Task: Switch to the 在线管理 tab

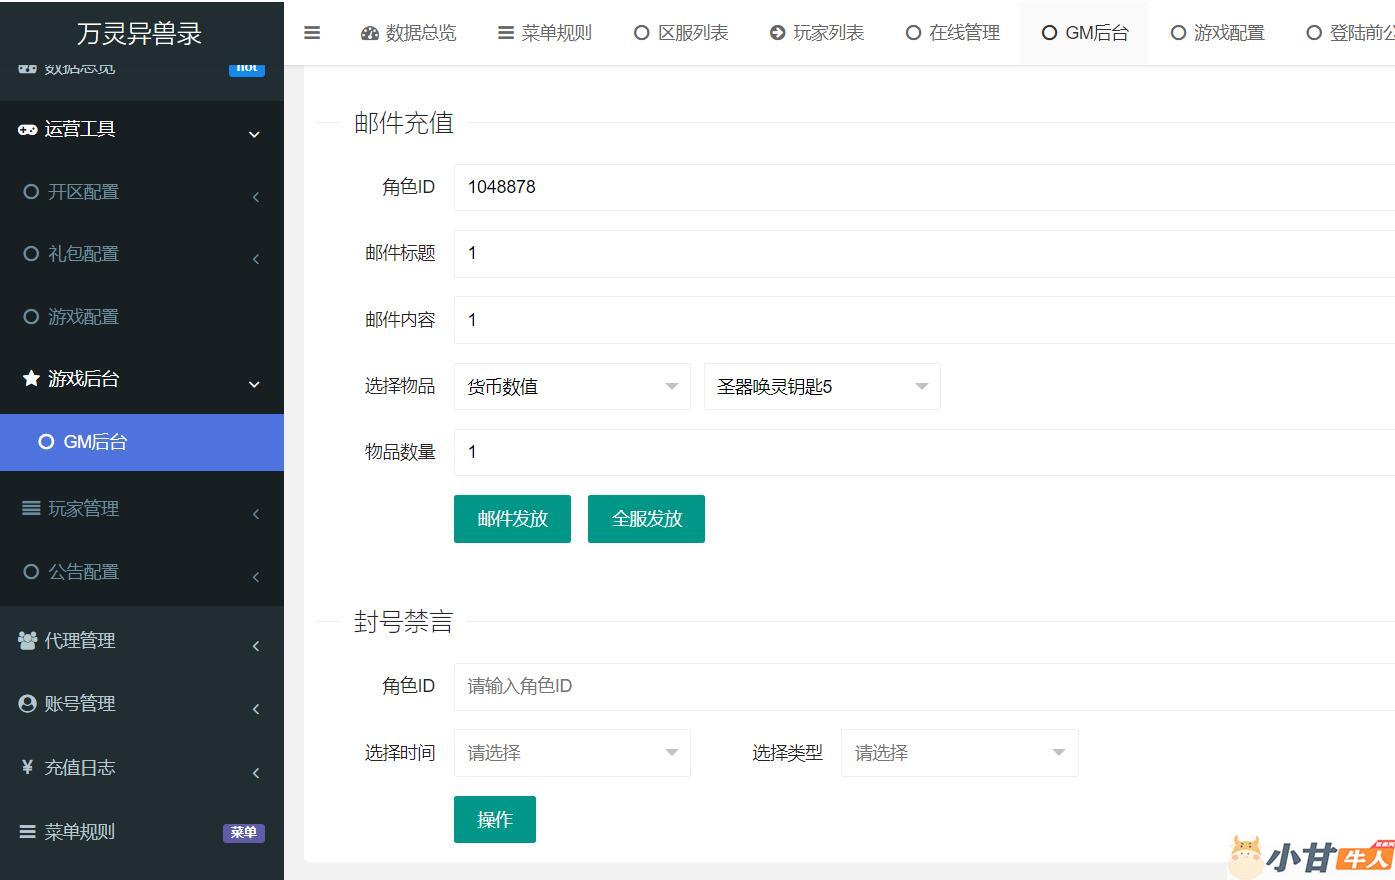Action: [953, 33]
